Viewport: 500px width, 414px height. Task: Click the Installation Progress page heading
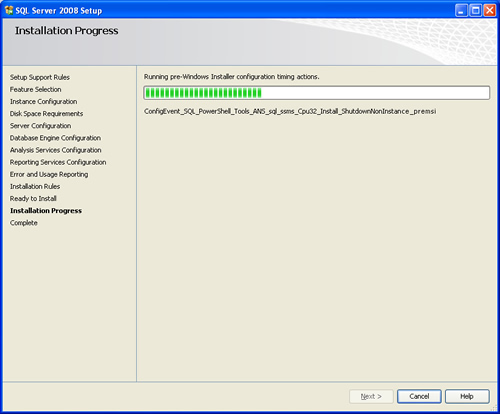[67, 31]
